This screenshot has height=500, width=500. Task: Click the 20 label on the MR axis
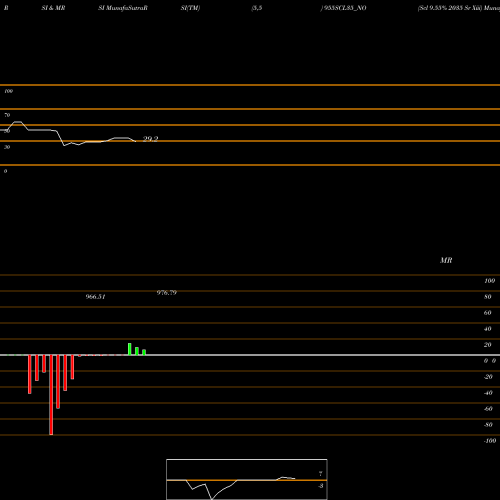pyautogui.click(x=487, y=345)
